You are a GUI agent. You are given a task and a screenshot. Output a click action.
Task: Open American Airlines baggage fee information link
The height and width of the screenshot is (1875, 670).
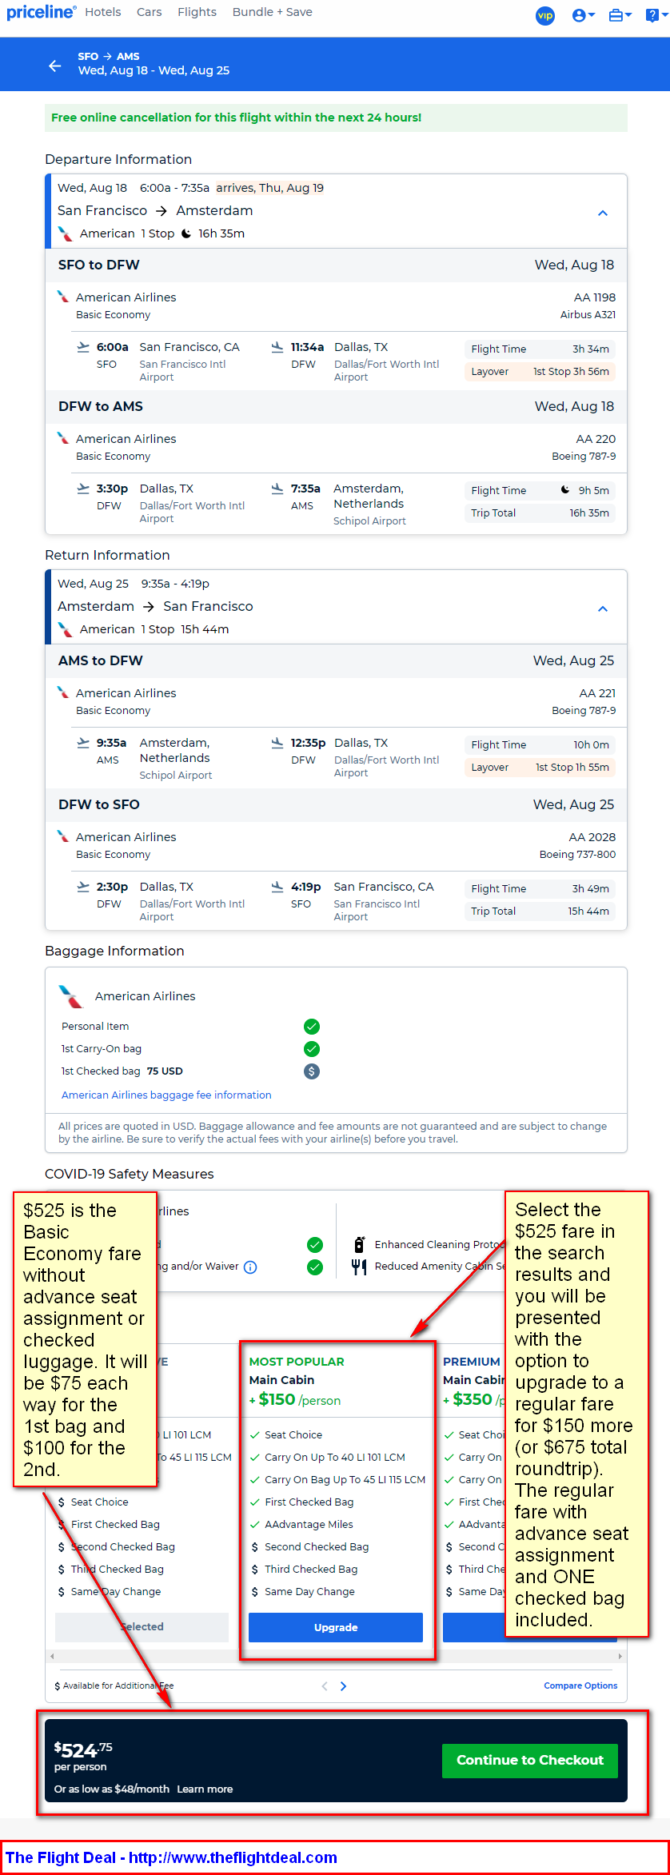pyautogui.click(x=166, y=1095)
